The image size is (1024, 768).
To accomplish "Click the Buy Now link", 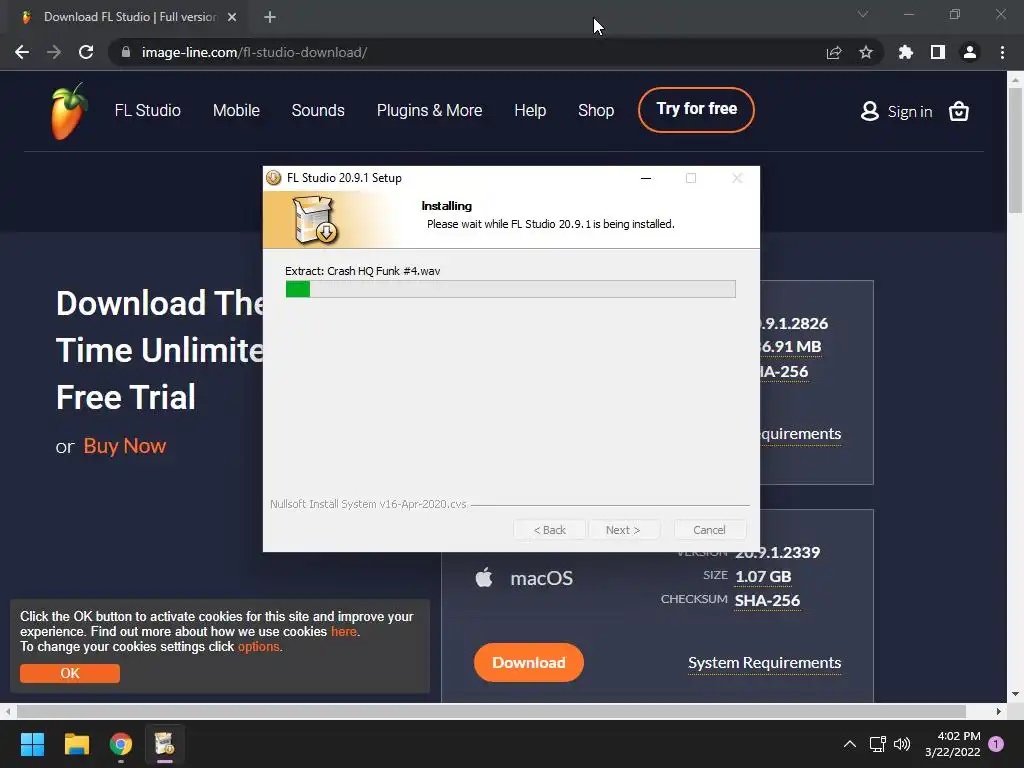I will click(x=125, y=446).
